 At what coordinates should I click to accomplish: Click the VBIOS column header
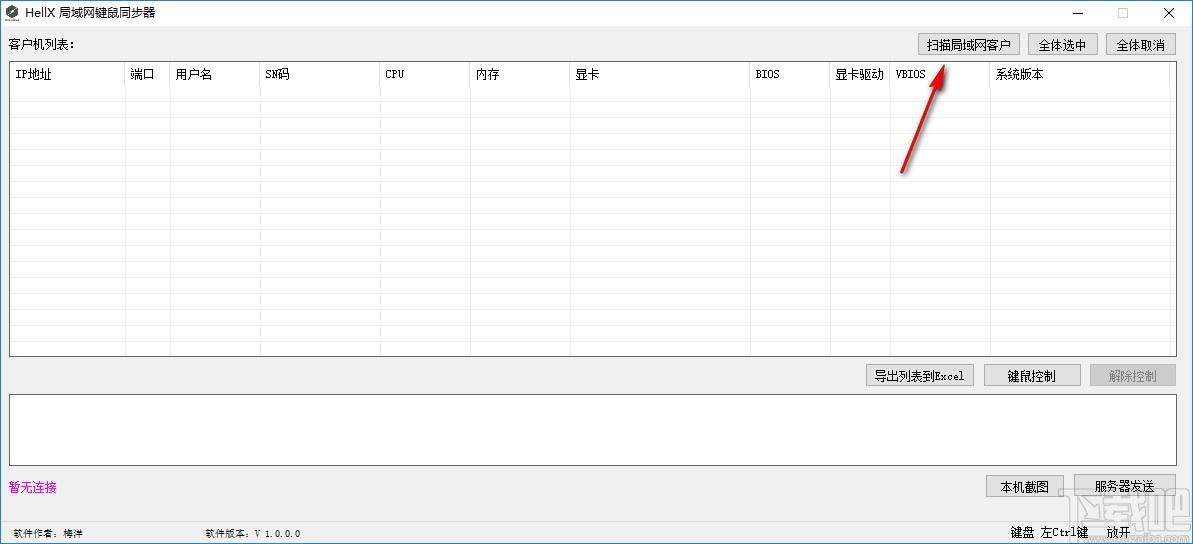[x=940, y=75]
